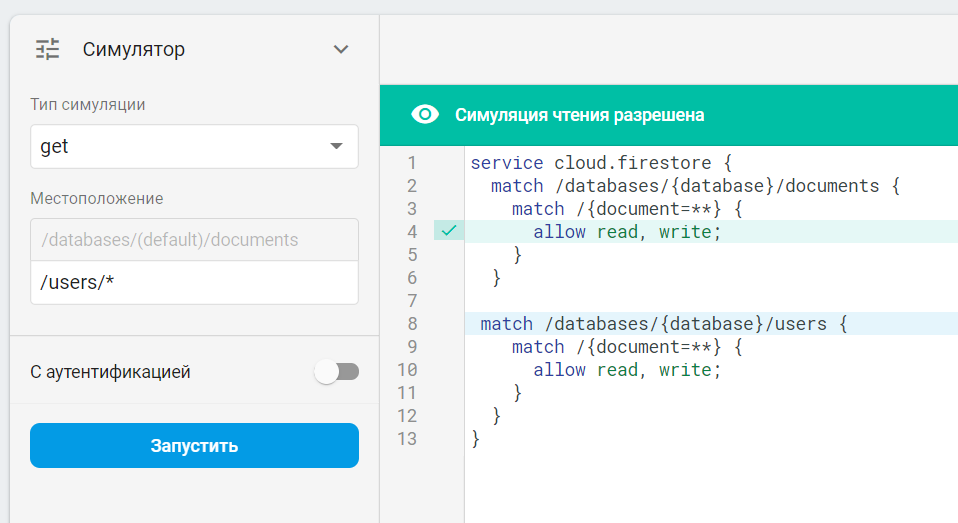Collapse the Симулятор panel chevron
The image size is (958, 523).
tap(341, 49)
